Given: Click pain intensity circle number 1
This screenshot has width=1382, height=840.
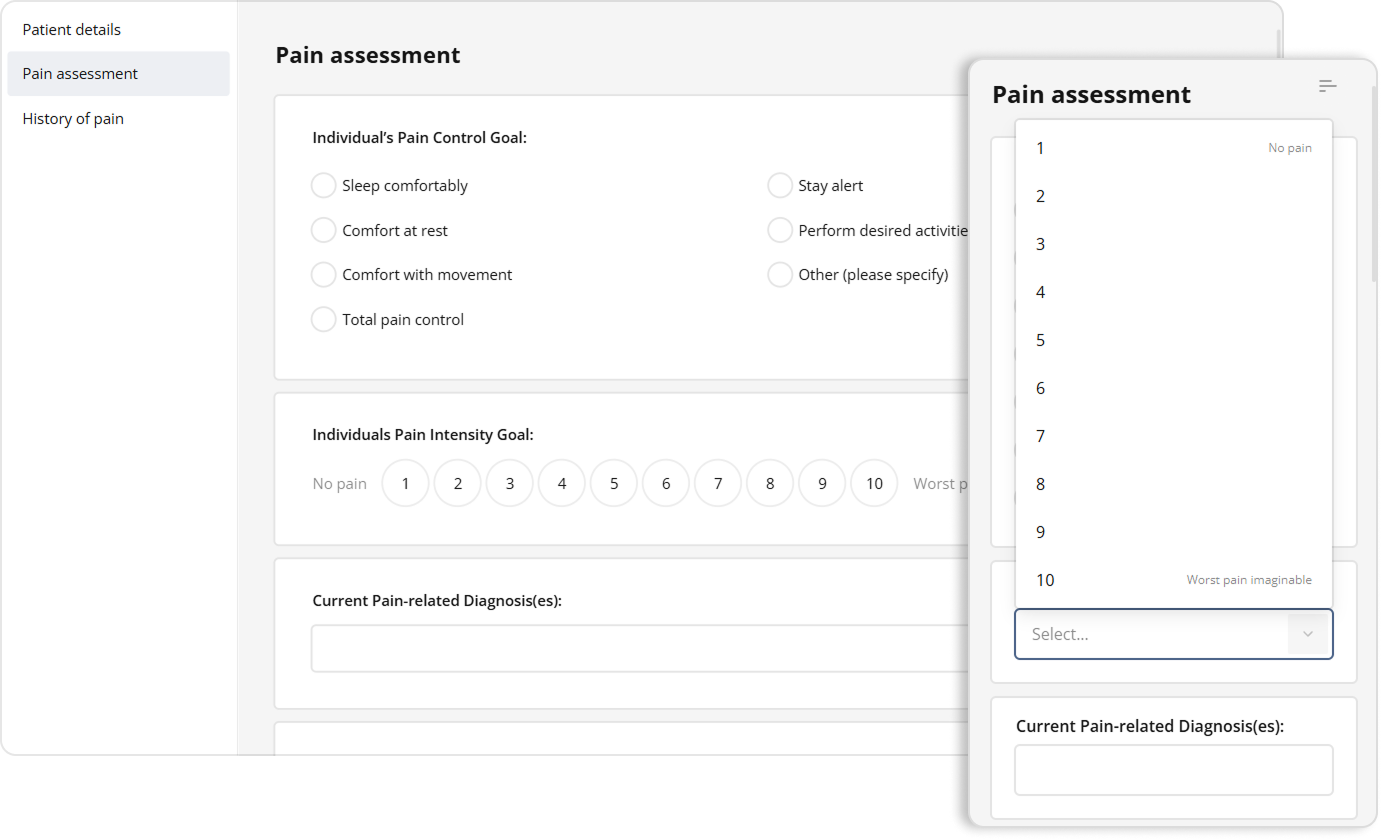Looking at the screenshot, I should (x=405, y=484).
